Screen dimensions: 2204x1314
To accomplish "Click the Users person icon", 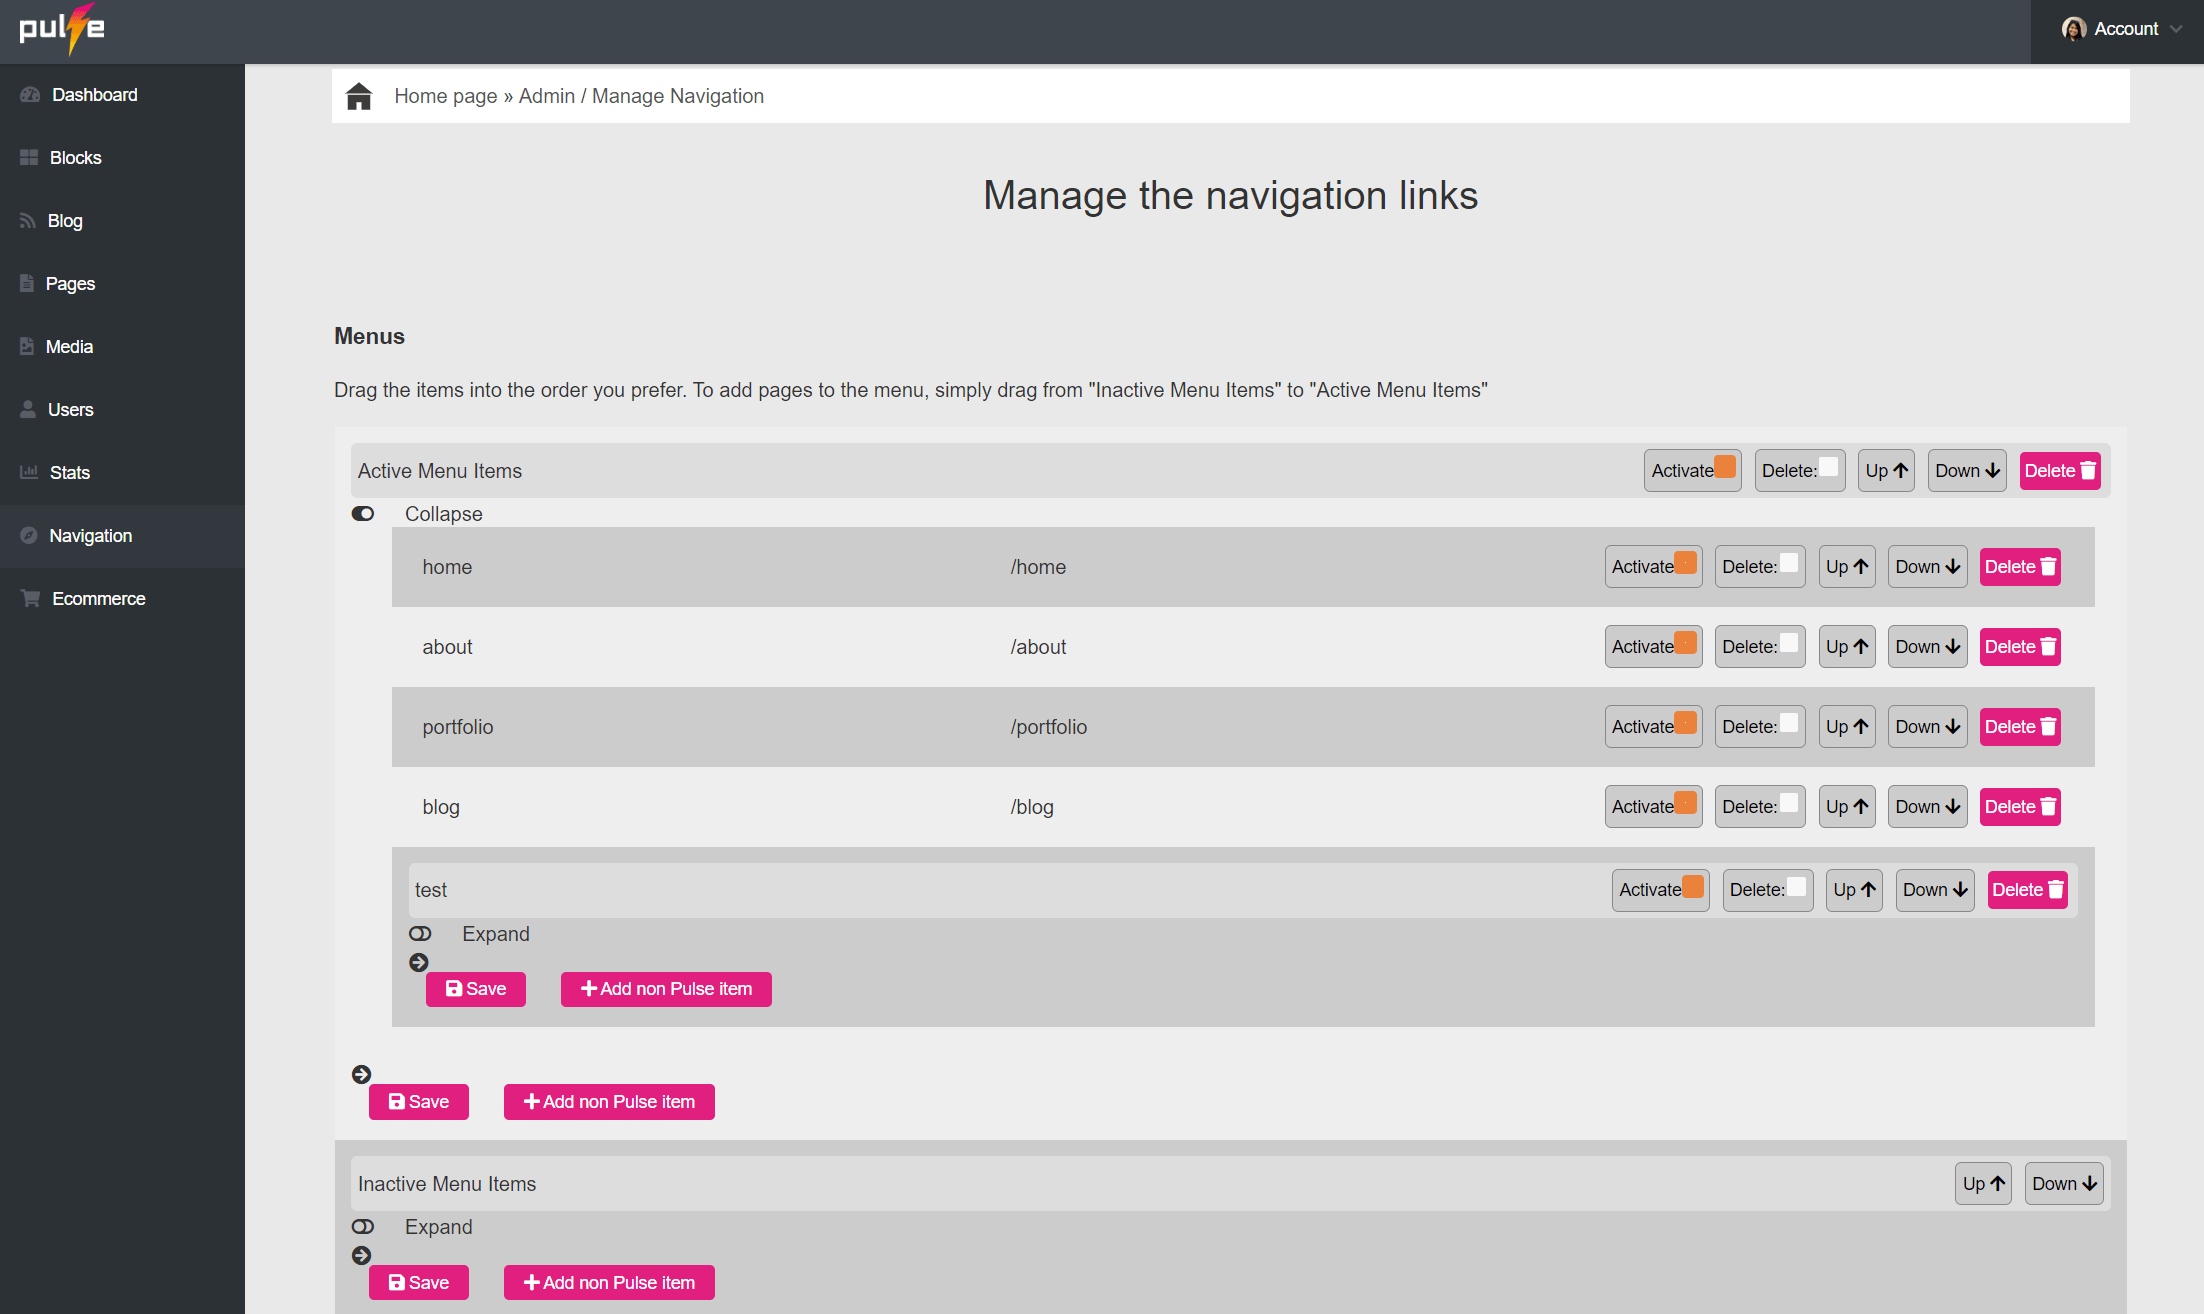I will 28,409.
